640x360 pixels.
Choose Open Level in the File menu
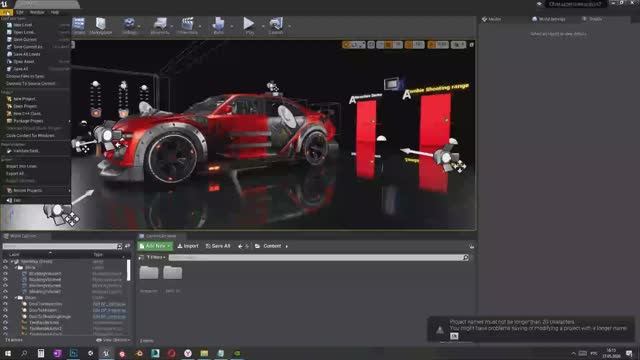click(36, 32)
